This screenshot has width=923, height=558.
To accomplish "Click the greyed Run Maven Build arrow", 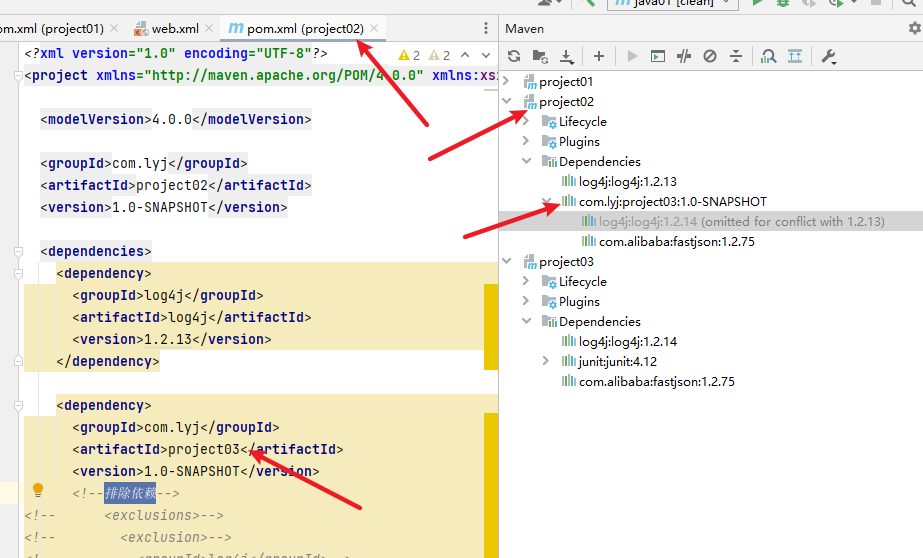I will [632, 57].
